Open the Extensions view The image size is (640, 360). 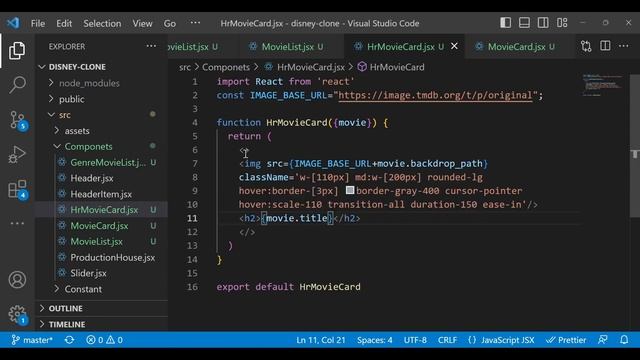coord(18,189)
